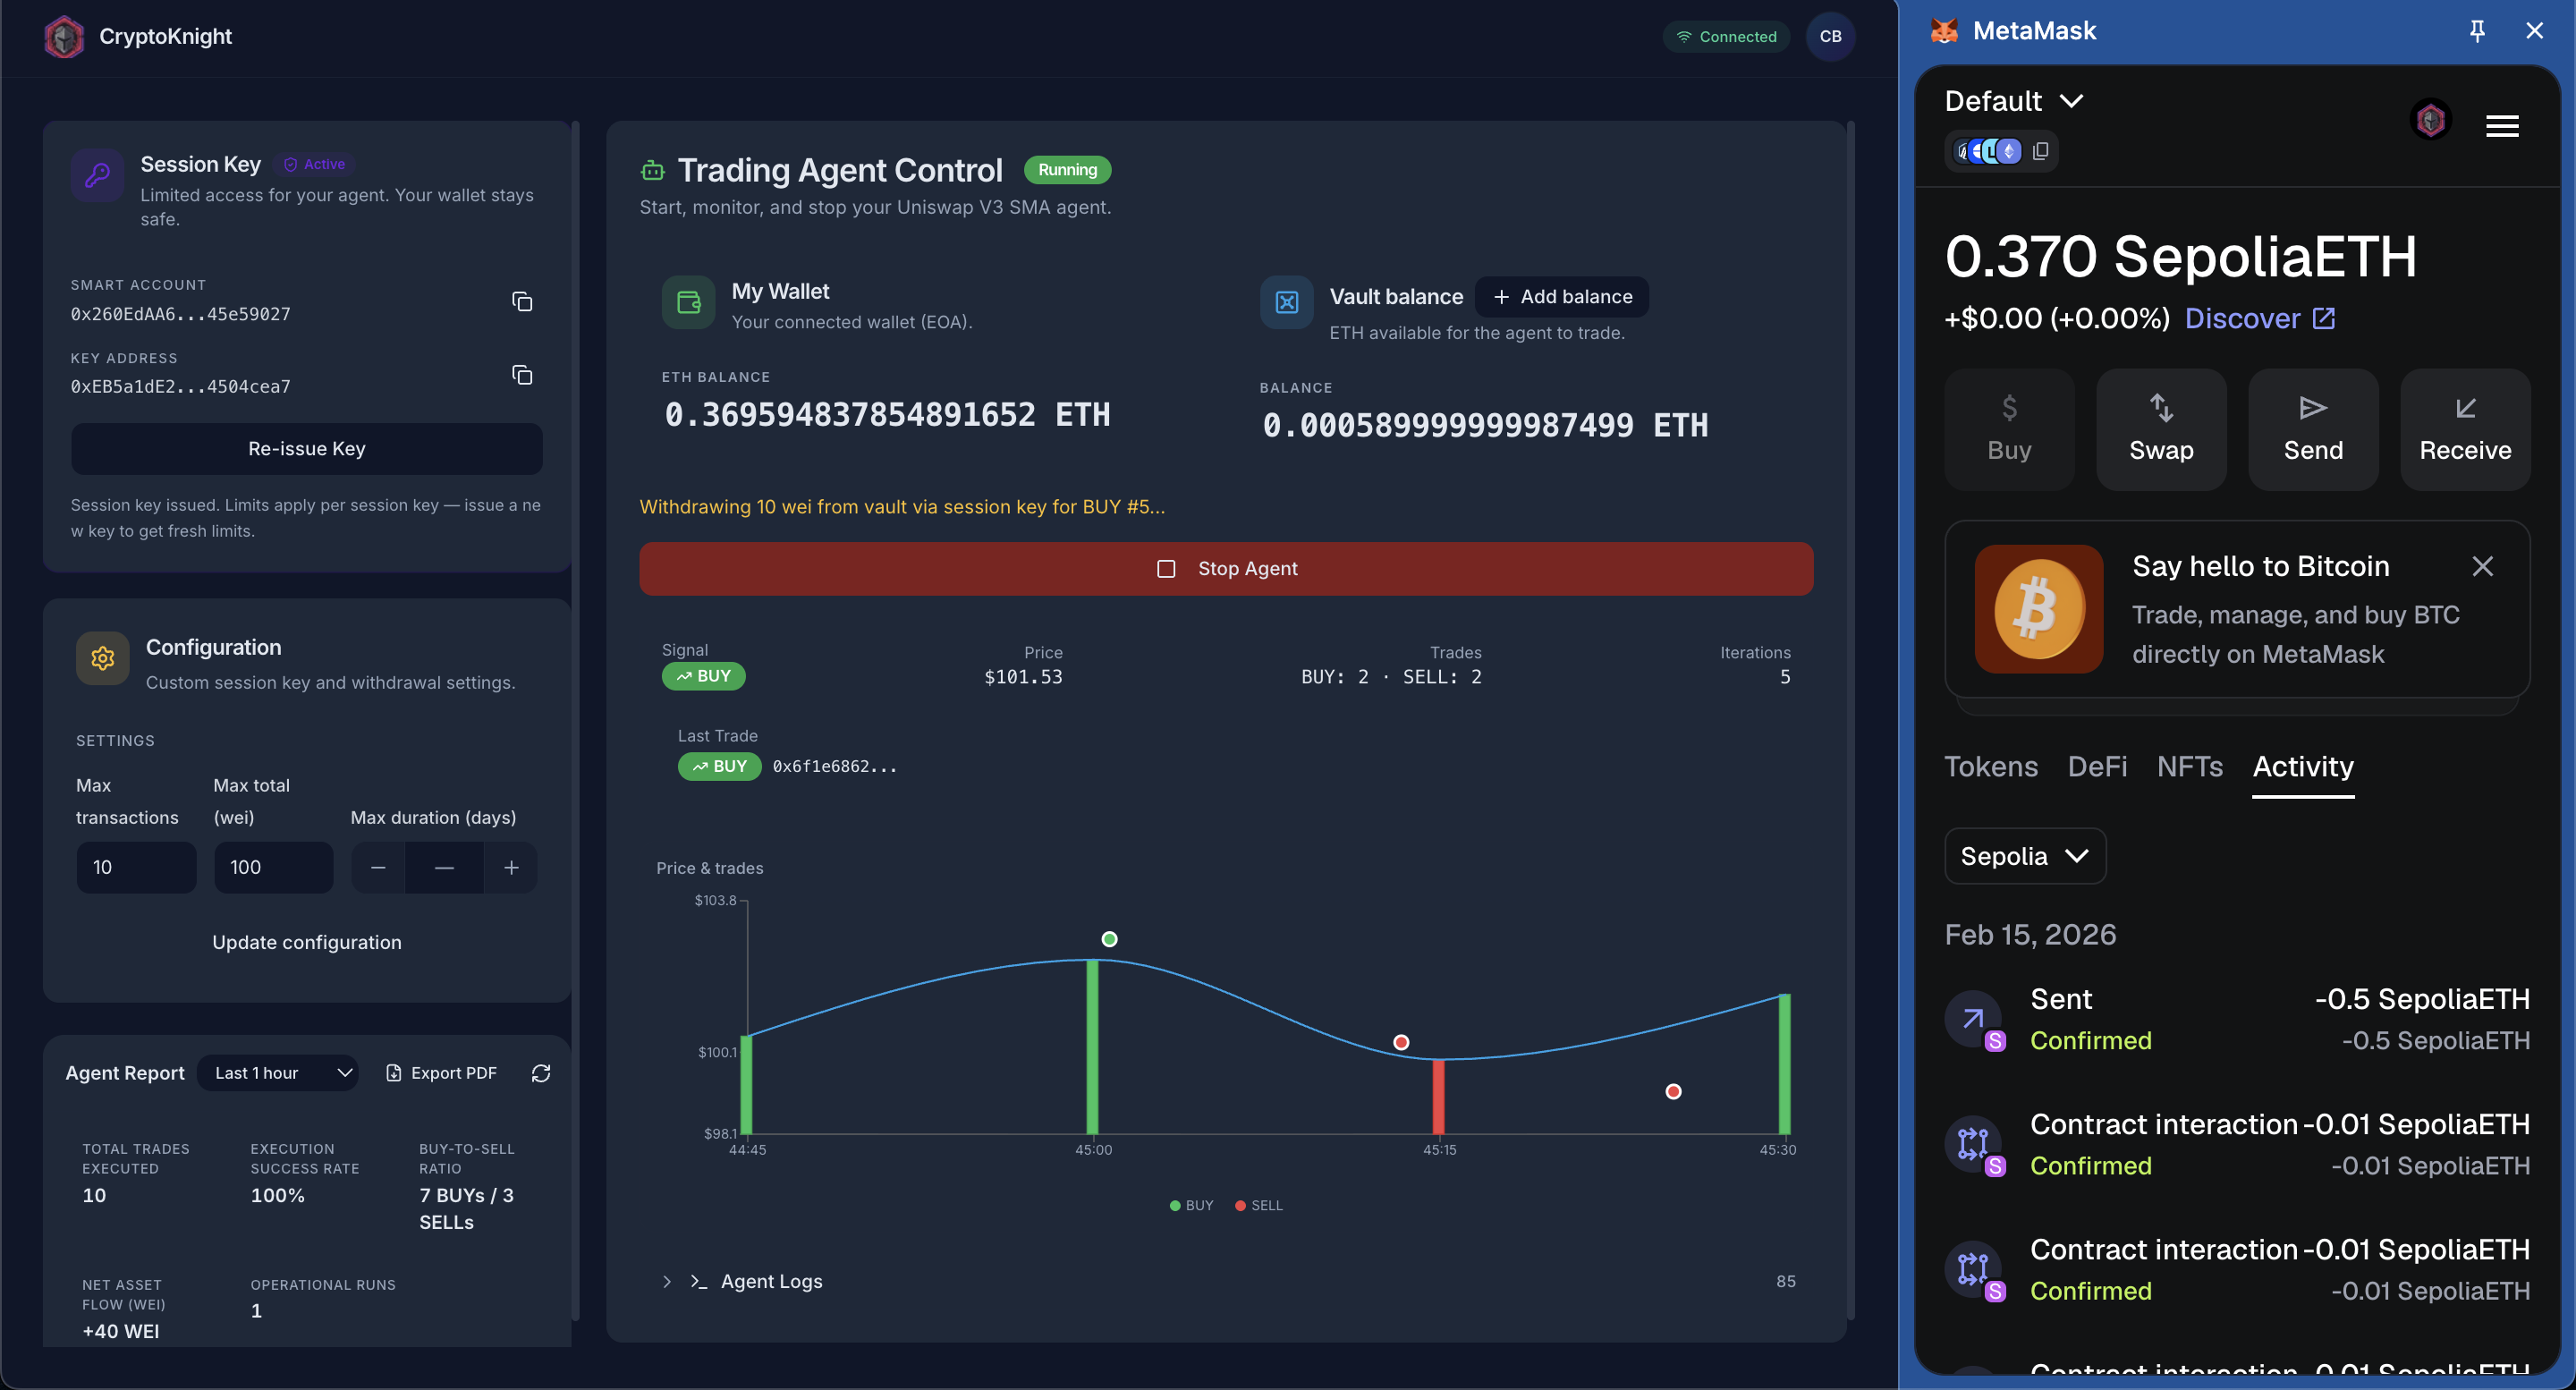Open the Last 1 hour dropdown
Screen dimensions: 2576x1390
pos(279,1073)
